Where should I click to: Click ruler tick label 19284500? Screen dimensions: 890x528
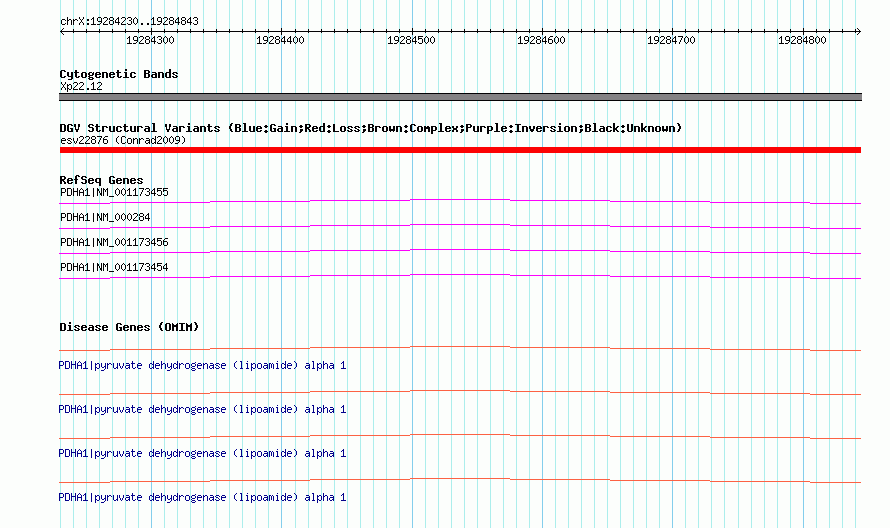click(x=412, y=40)
